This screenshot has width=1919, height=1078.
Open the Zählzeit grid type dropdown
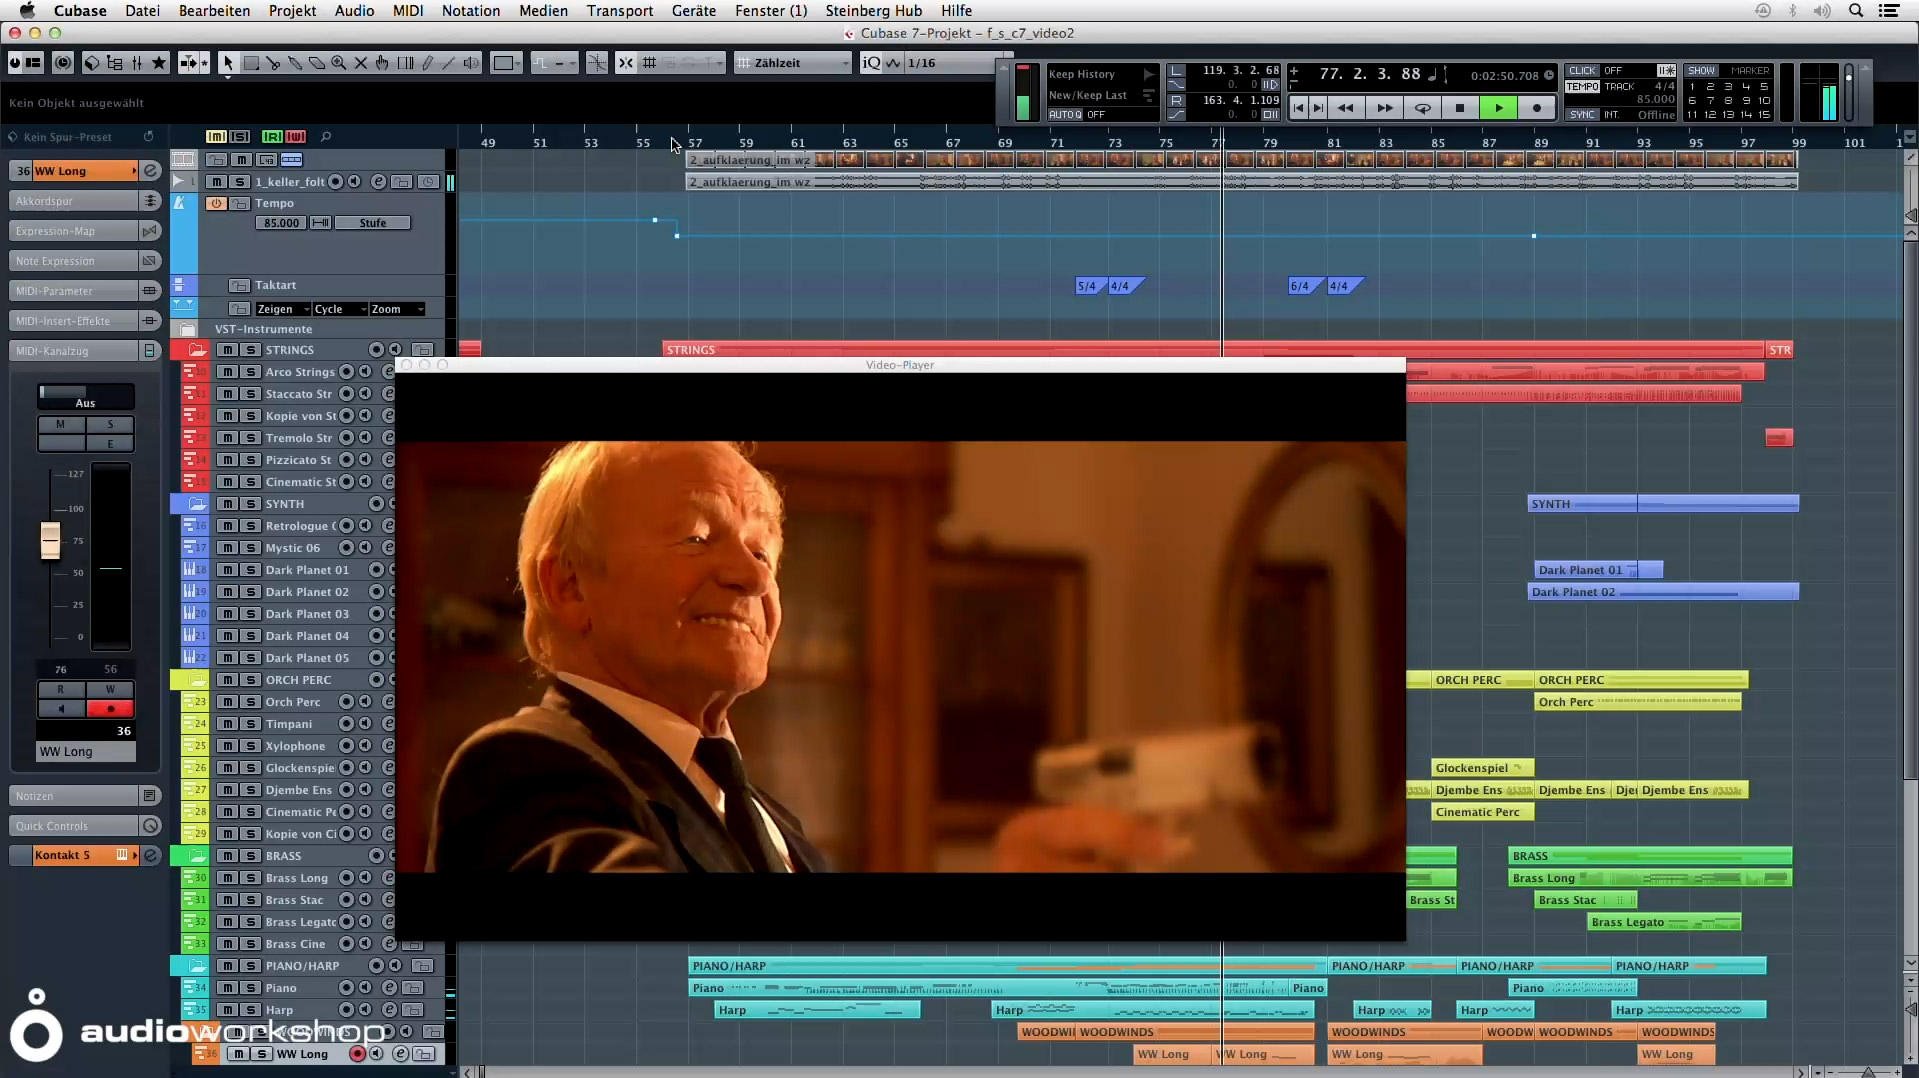point(793,63)
